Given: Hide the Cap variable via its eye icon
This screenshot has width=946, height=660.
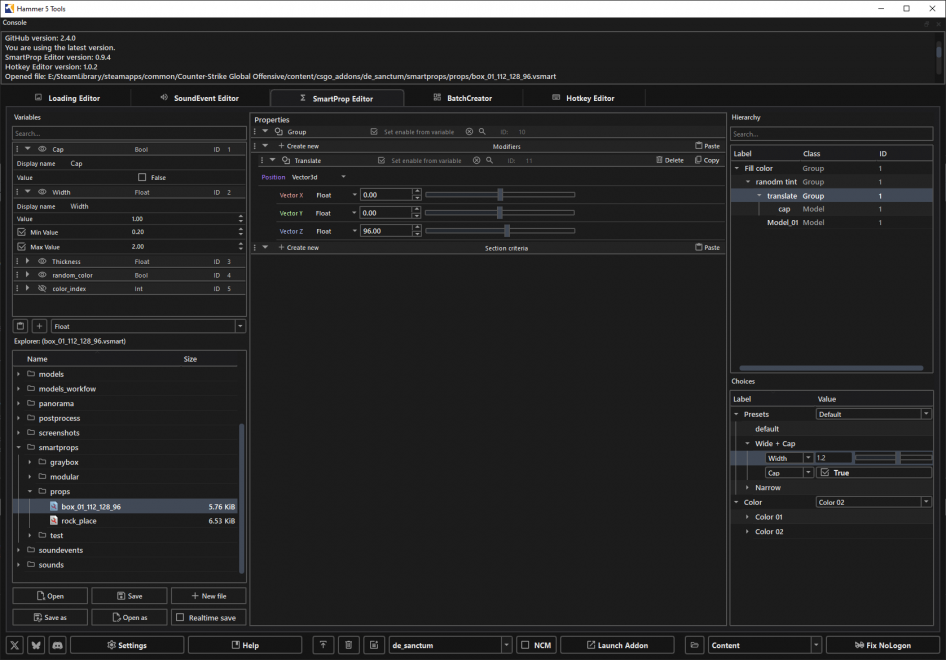Looking at the screenshot, I should coord(43,149).
